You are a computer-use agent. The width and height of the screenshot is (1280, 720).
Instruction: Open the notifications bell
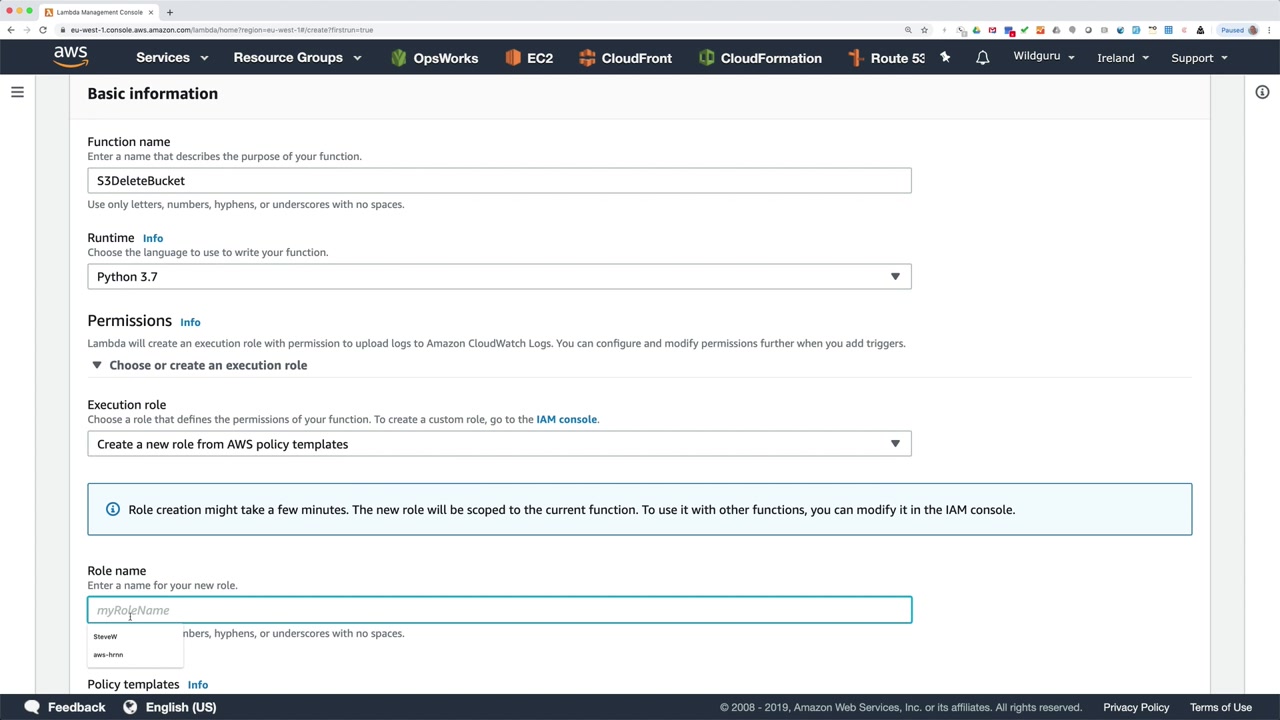pos(982,58)
